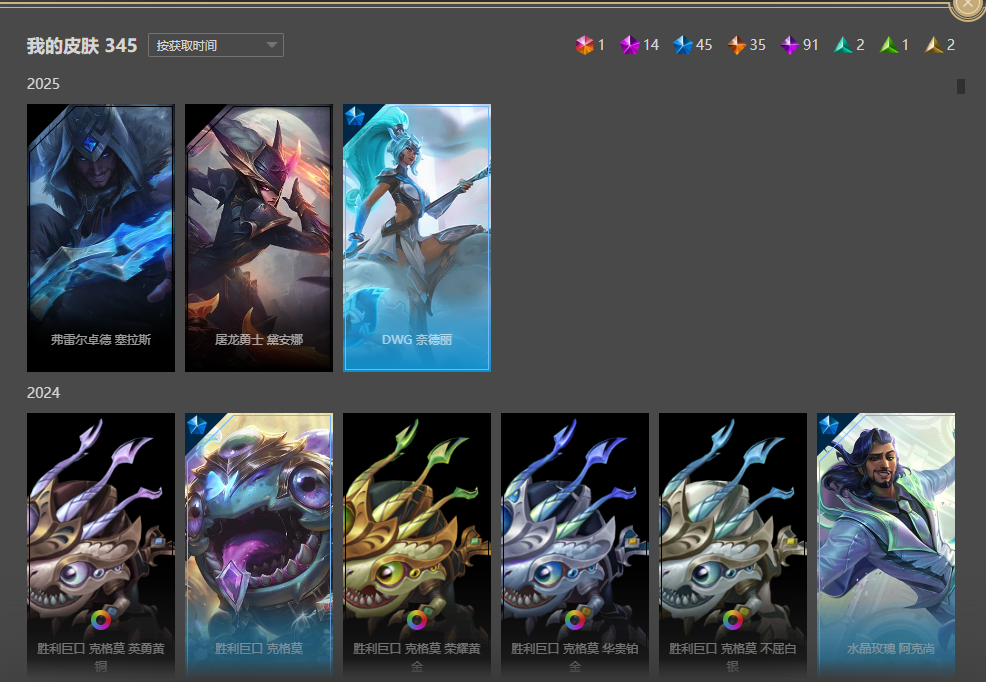Select the 胜利巨口 克格莫 英勇黄铜 card
This screenshot has height=682, width=986.
click(101, 545)
